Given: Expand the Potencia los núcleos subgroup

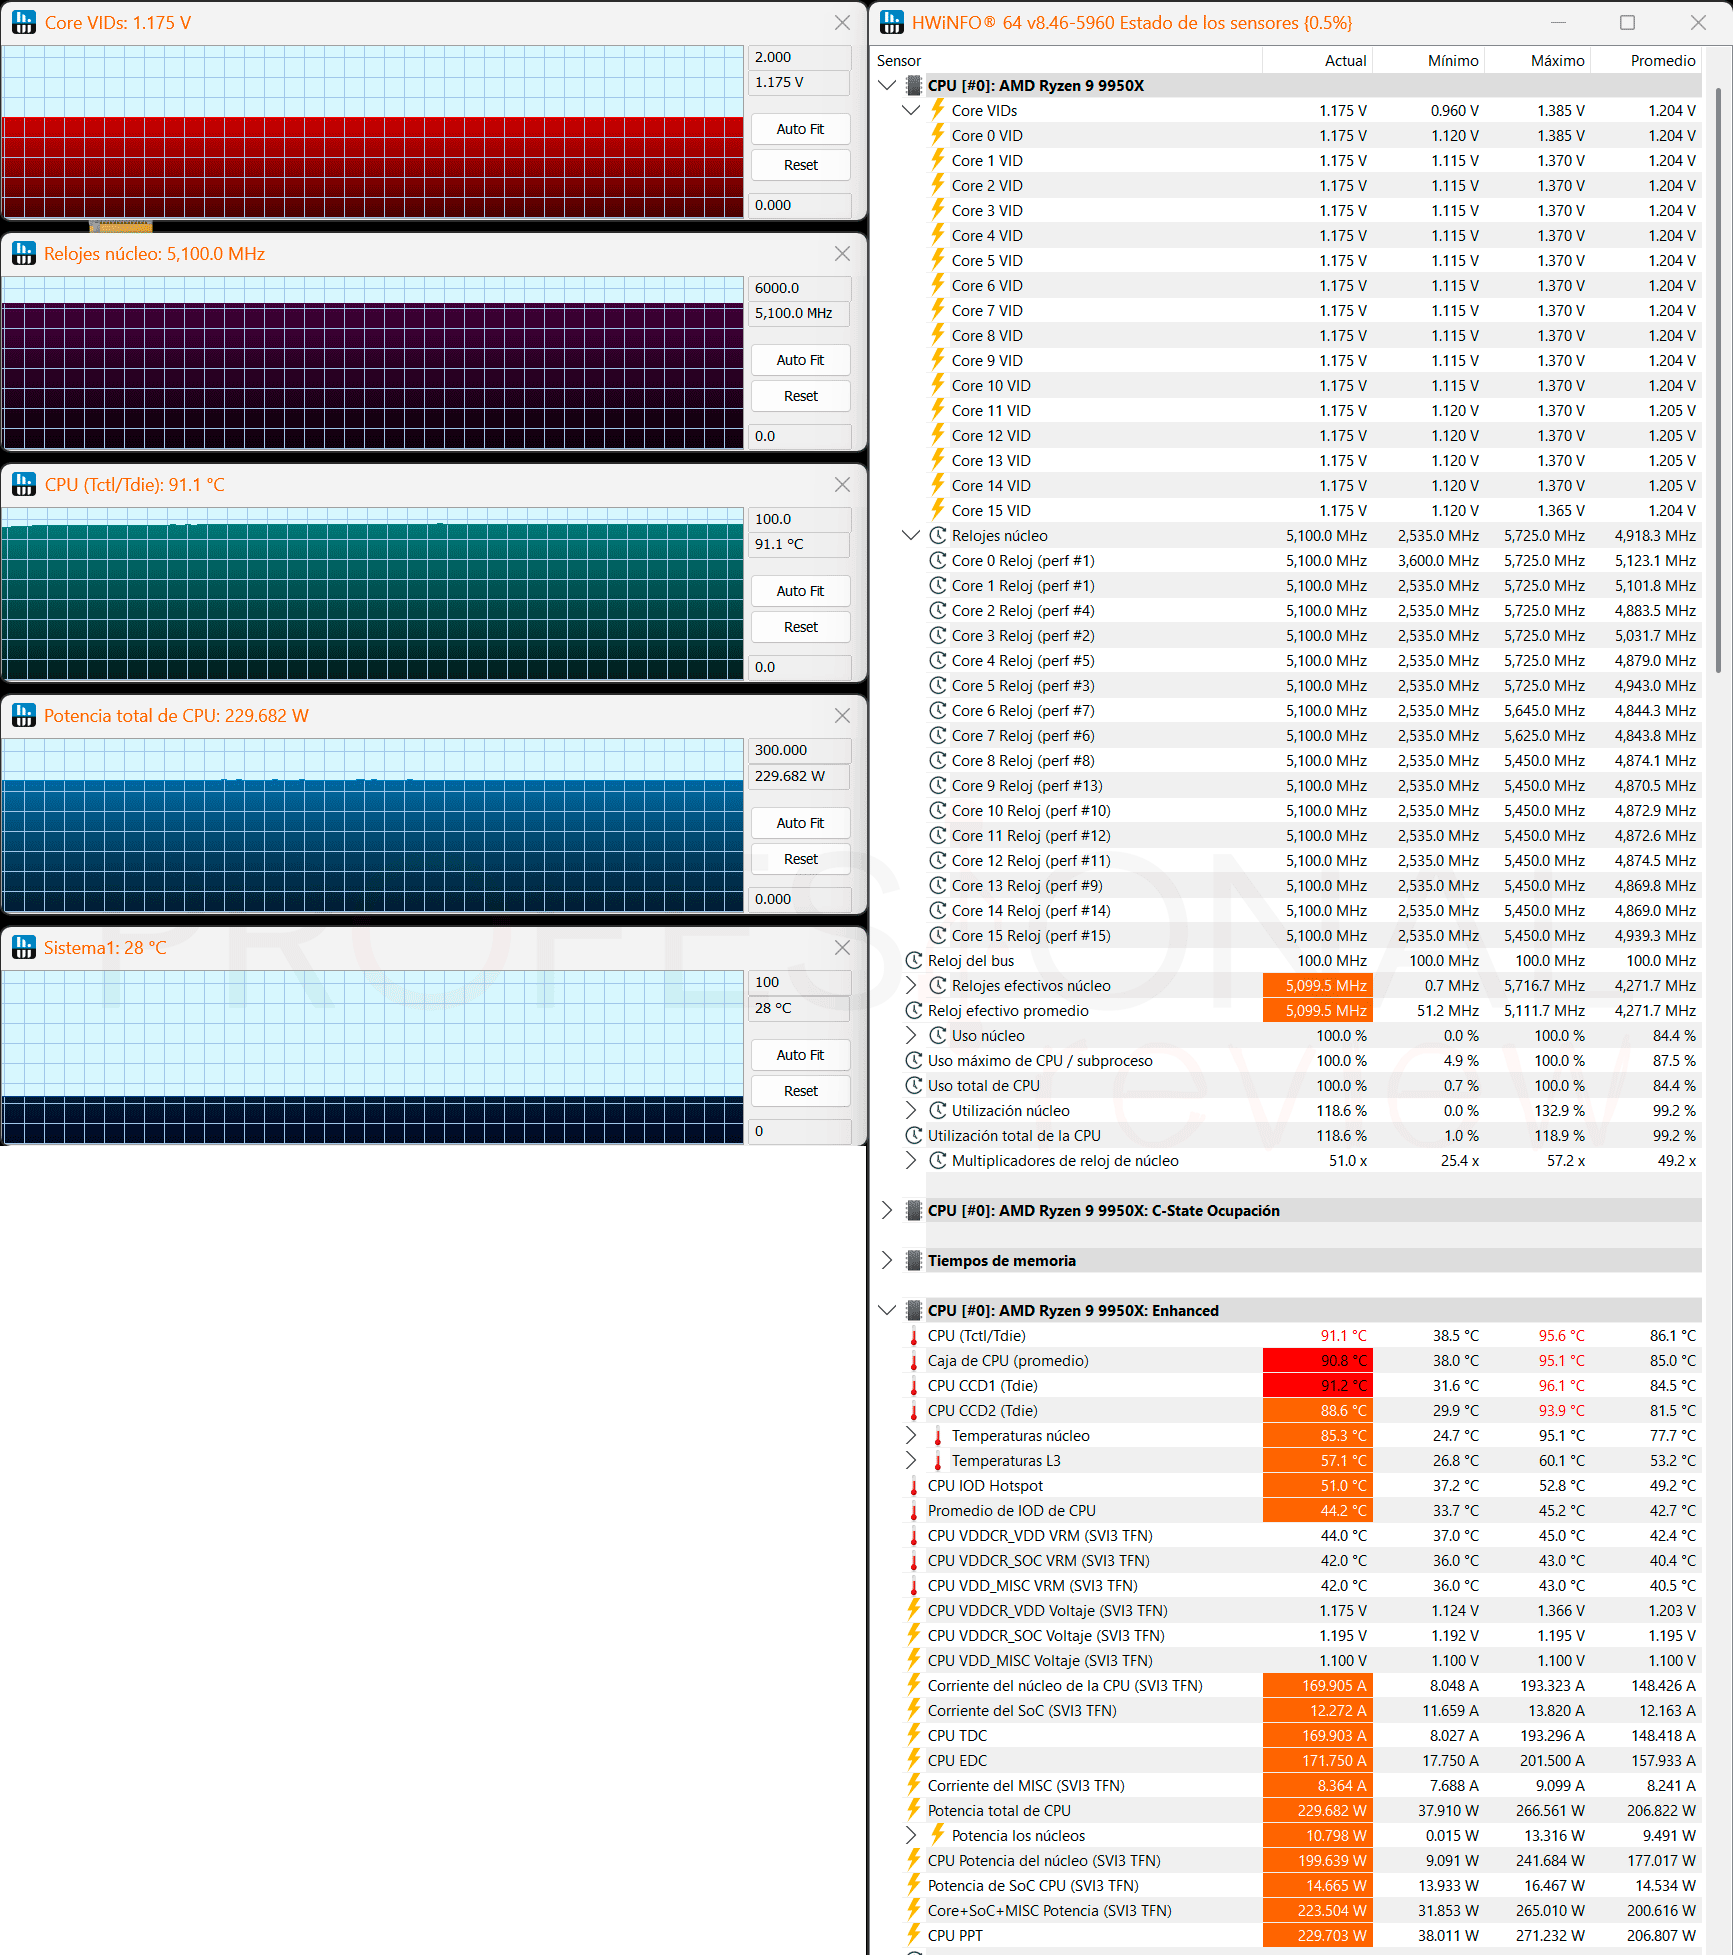Looking at the screenshot, I should click(911, 1835).
